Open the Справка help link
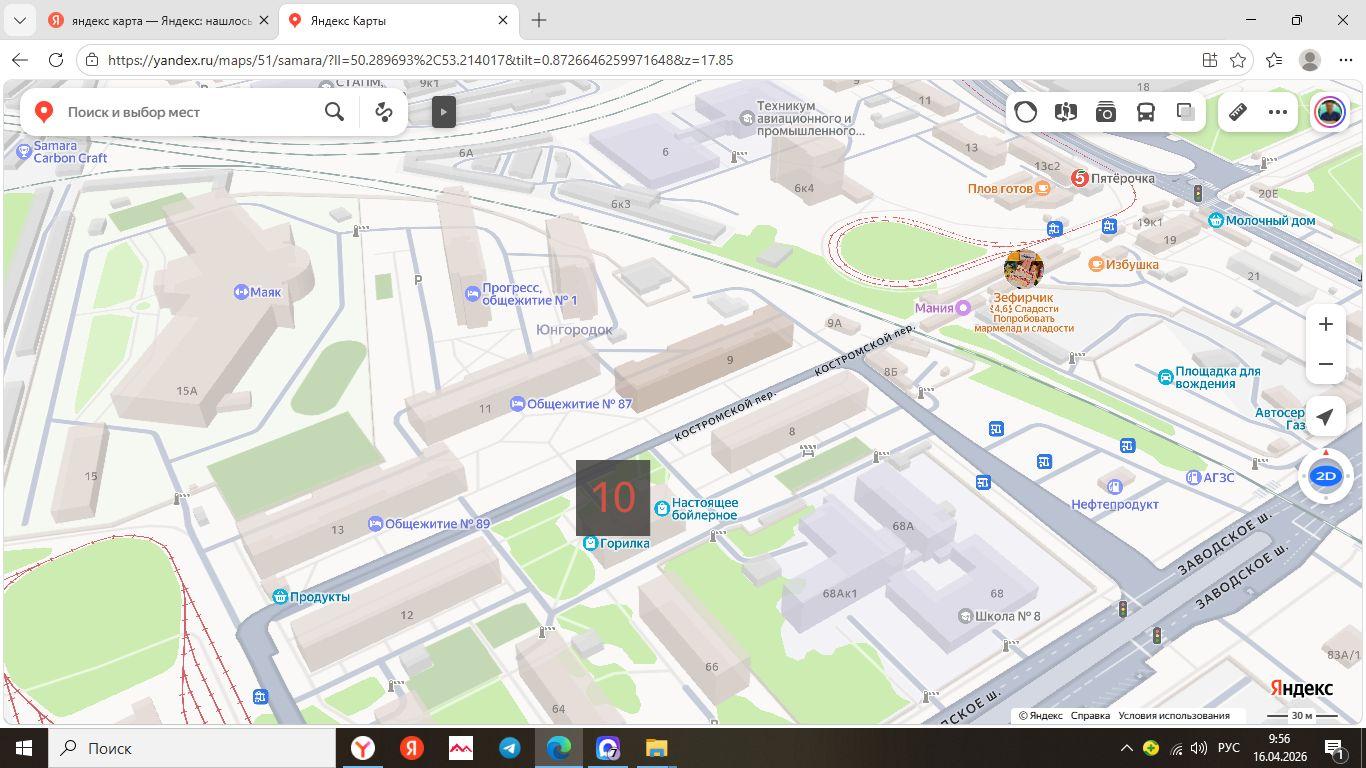The height and width of the screenshot is (768, 1366). pos(1090,715)
